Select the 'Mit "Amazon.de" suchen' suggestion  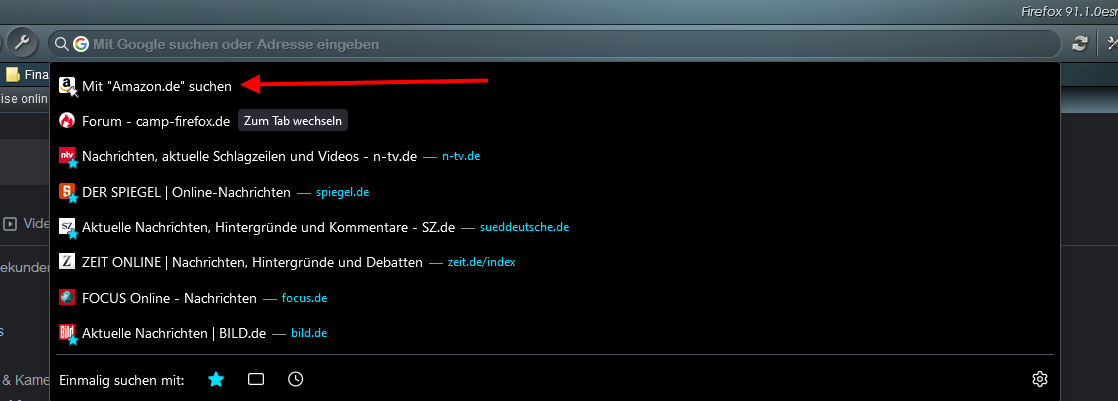(555, 86)
